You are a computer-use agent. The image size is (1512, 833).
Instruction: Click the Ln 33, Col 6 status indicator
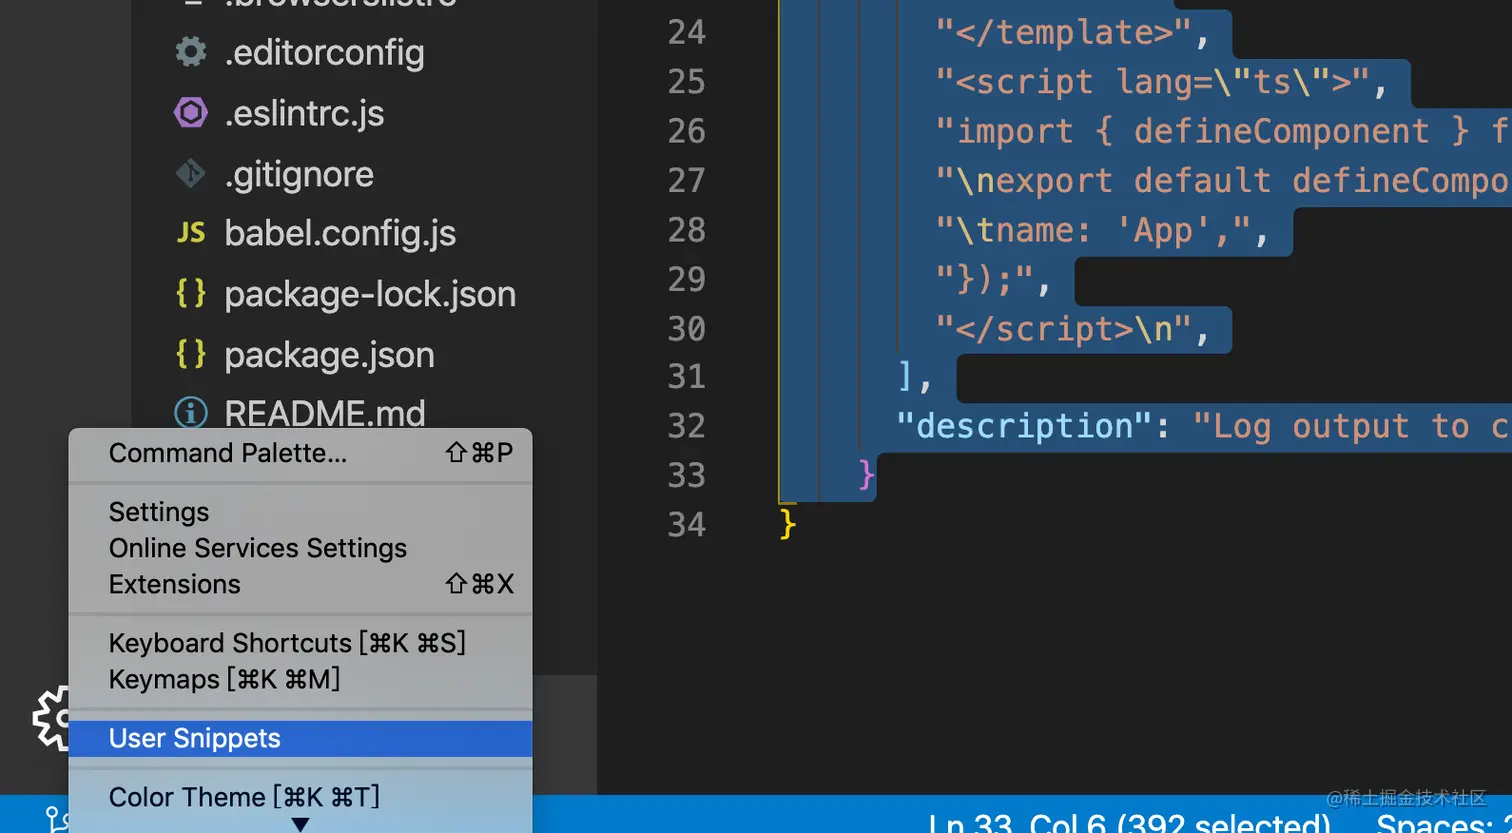coord(1128,822)
